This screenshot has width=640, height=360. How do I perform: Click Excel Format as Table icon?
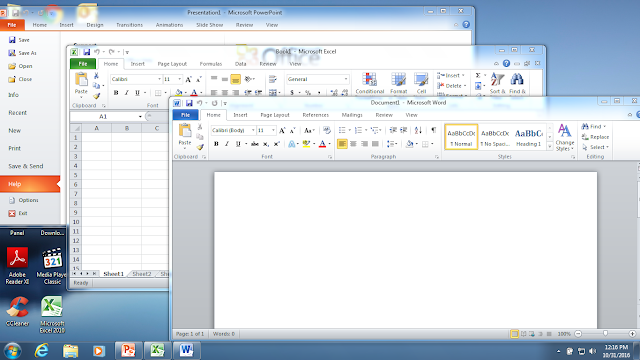[x=399, y=84]
